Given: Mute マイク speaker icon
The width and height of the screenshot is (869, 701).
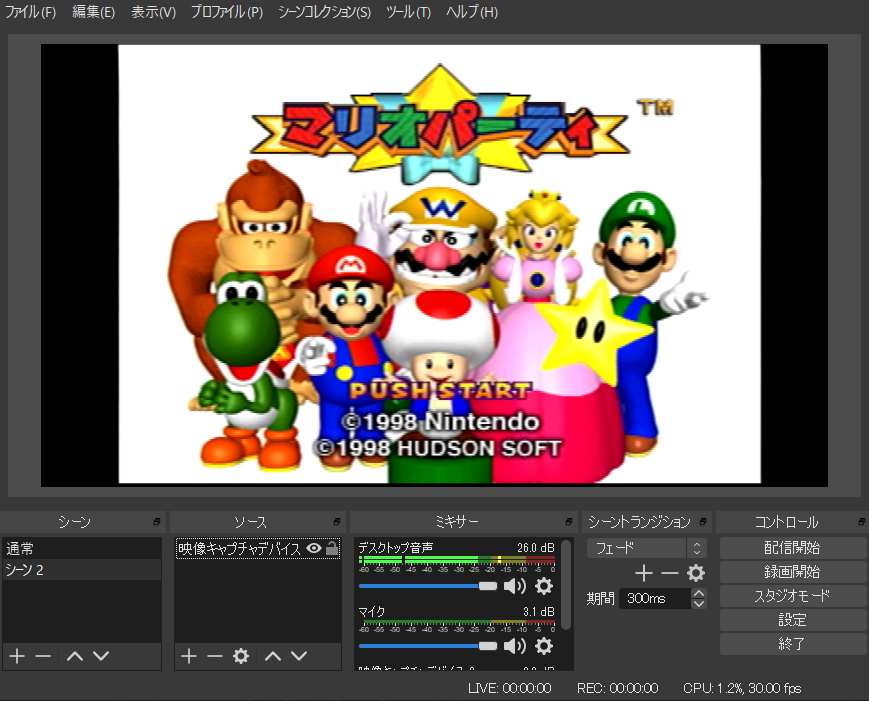Looking at the screenshot, I should pos(515,646).
